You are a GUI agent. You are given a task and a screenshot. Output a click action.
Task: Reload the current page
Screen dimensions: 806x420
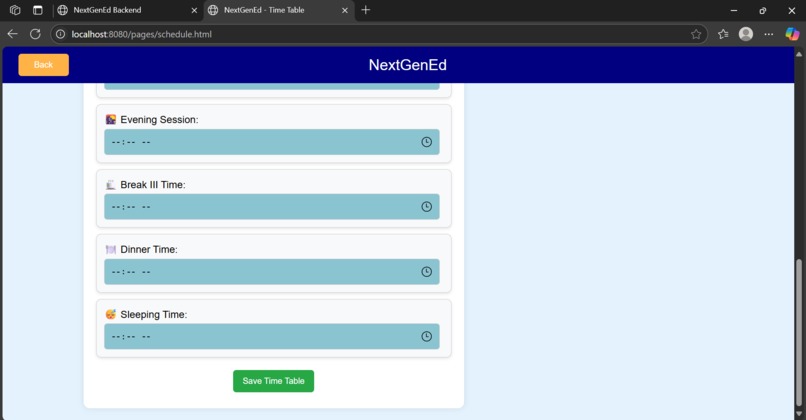[35, 34]
